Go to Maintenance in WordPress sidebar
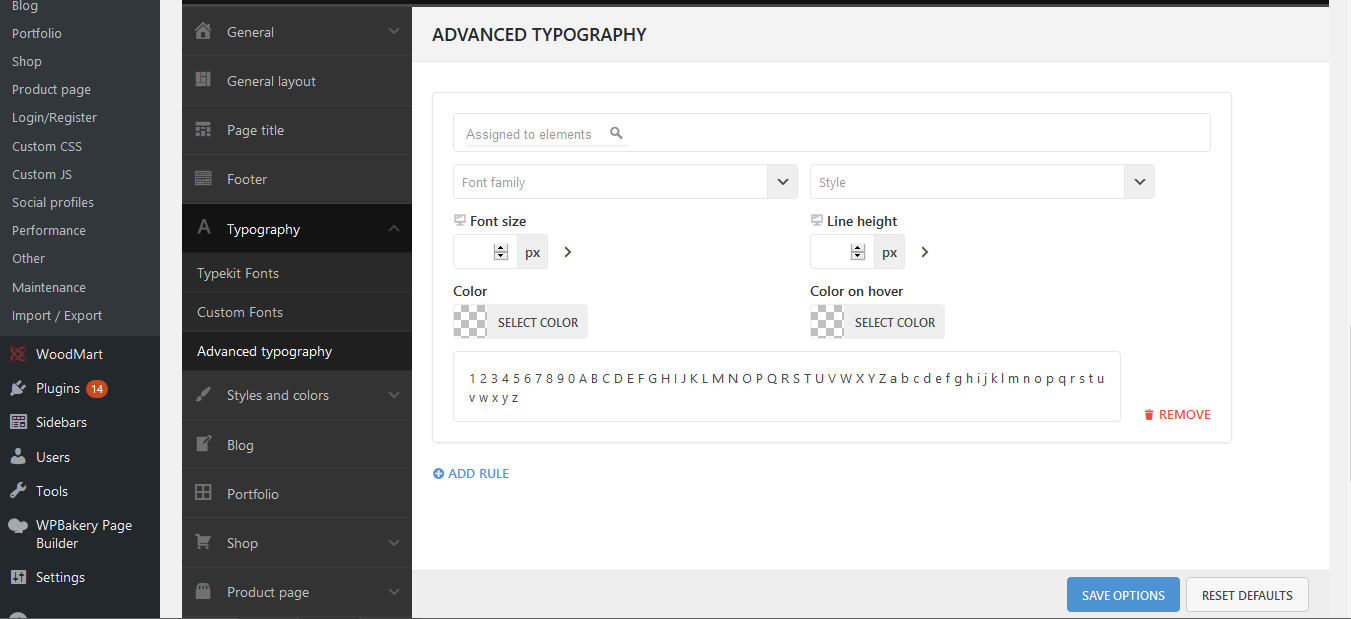 49,287
